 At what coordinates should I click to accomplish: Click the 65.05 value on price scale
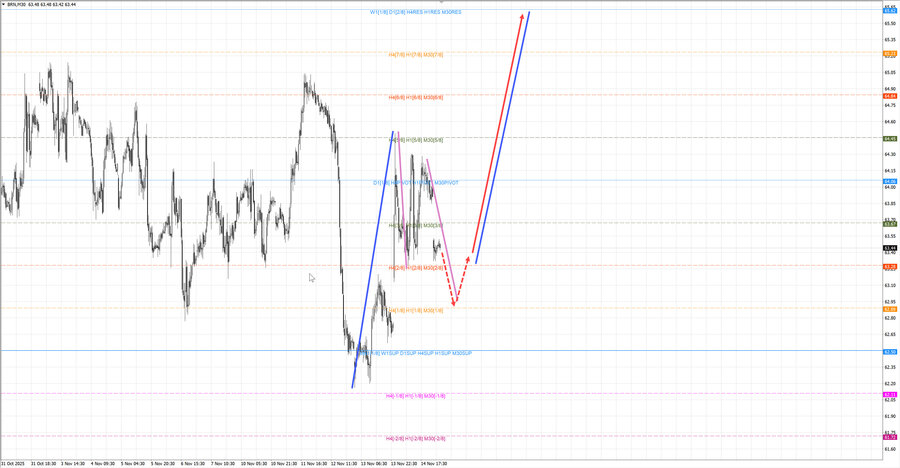pos(890,72)
